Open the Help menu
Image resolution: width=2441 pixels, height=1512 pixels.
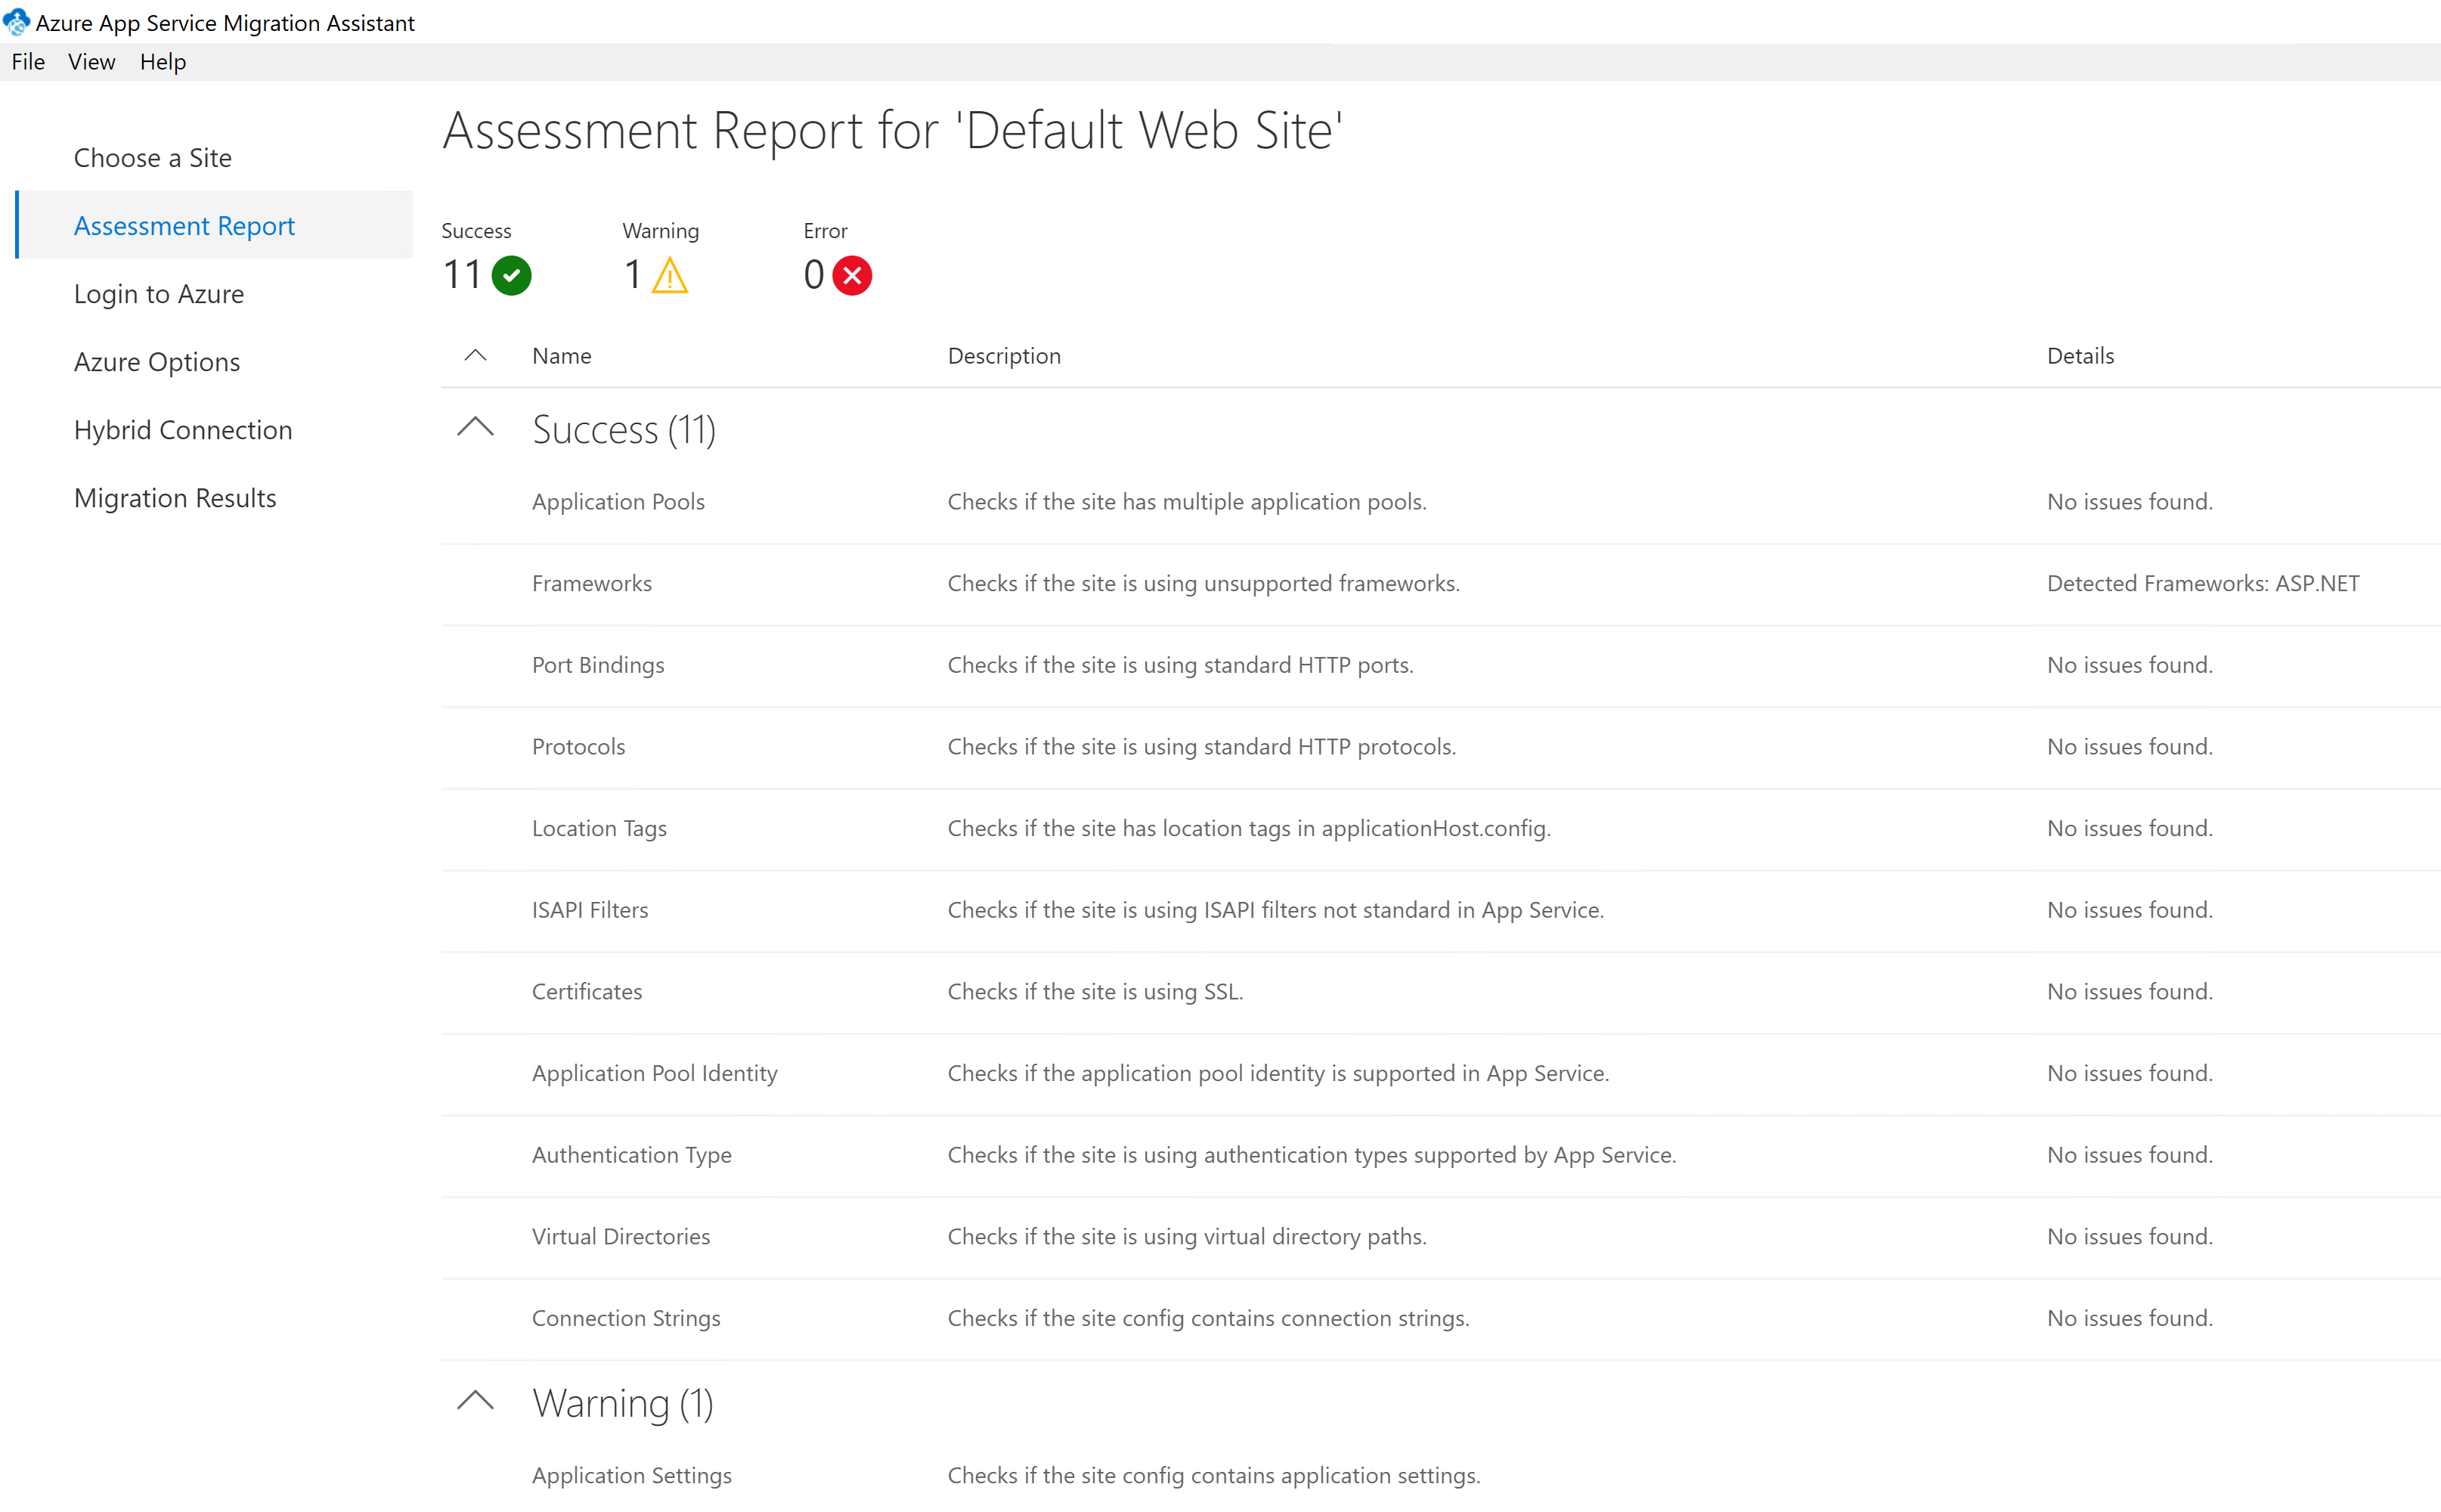pyautogui.click(x=163, y=62)
